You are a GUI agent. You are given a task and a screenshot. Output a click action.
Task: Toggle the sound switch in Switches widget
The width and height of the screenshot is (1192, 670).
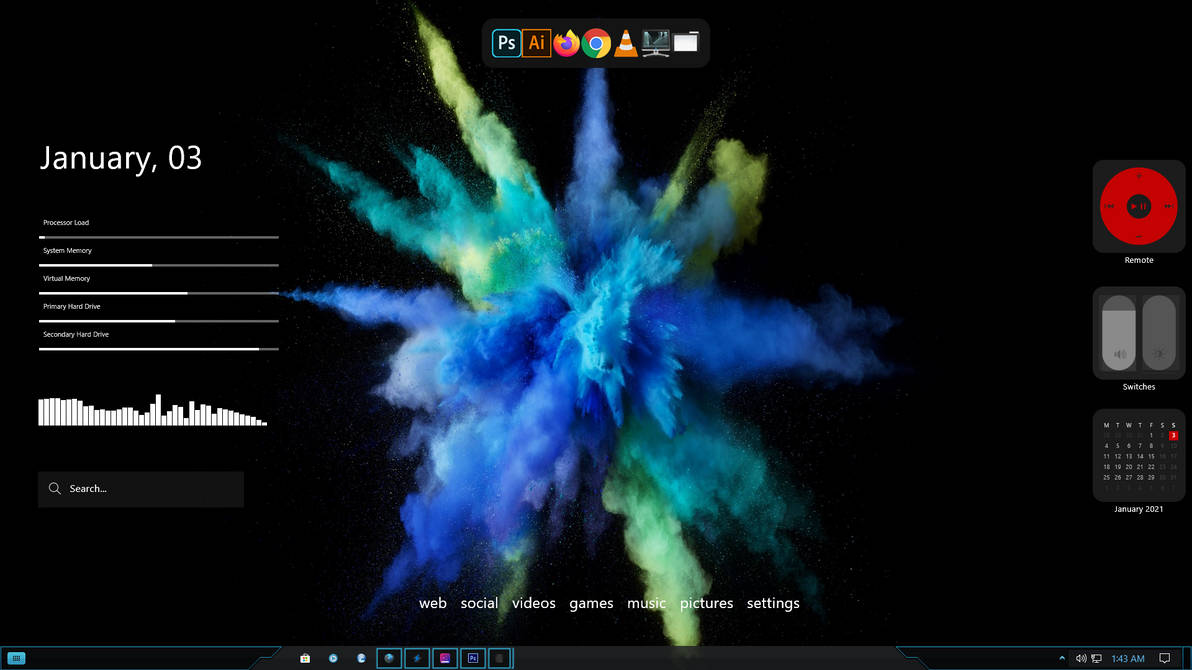[1119, 333]
